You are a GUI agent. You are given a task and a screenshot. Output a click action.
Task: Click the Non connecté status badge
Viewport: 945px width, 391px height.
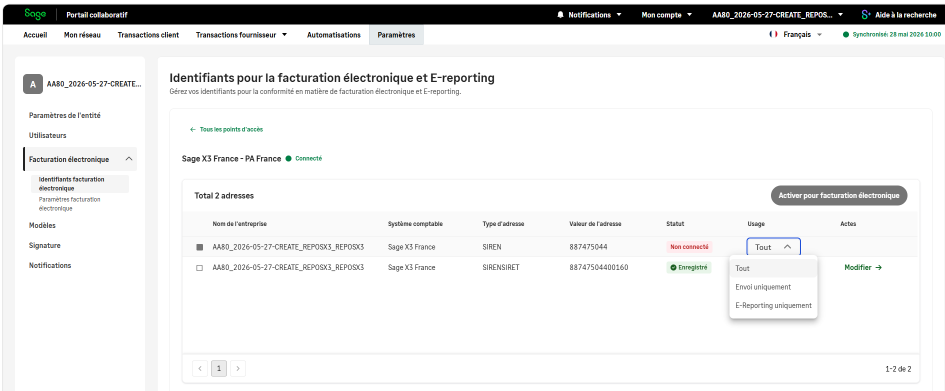pos(689,247)
